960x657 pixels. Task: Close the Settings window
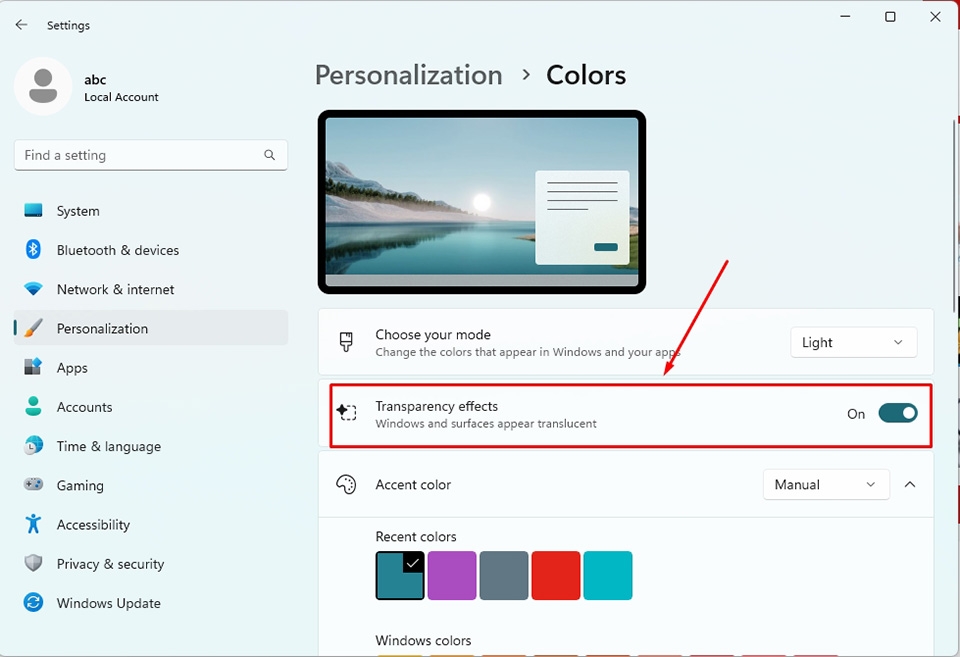[935, 17]
